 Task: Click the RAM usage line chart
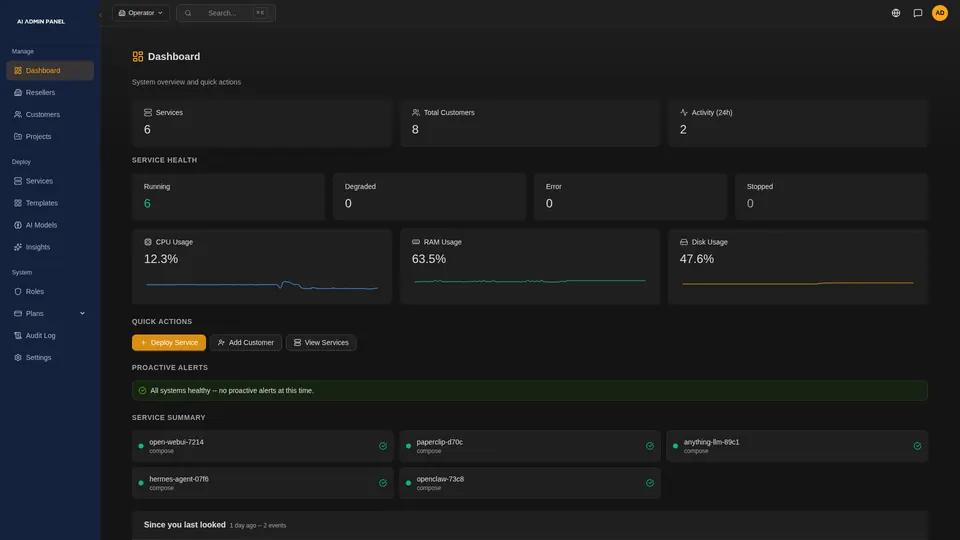coord(530,282)
